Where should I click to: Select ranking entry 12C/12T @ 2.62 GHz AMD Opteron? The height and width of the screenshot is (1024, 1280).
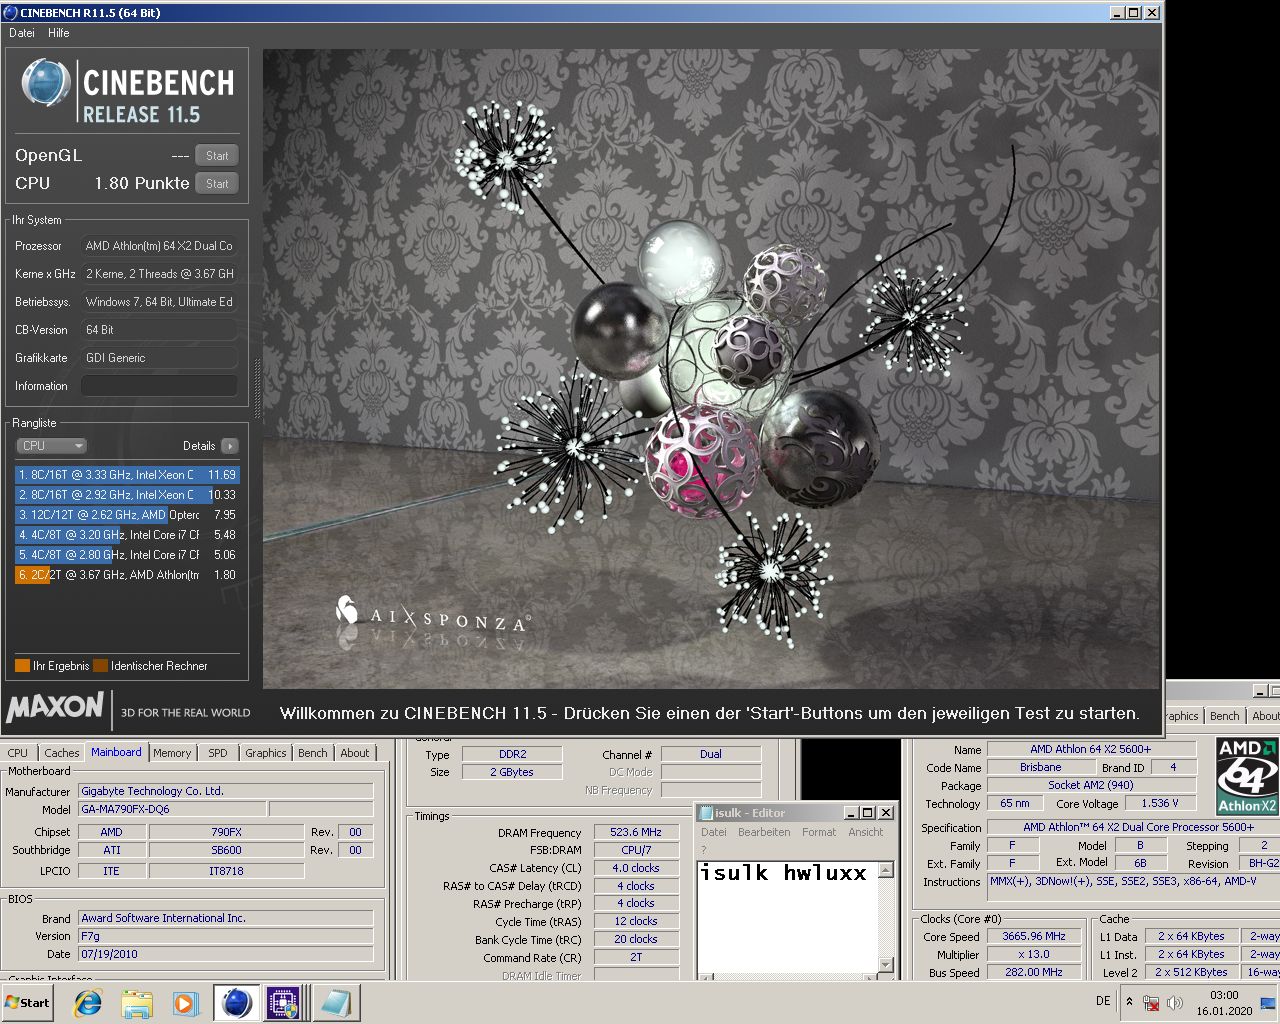127,515
